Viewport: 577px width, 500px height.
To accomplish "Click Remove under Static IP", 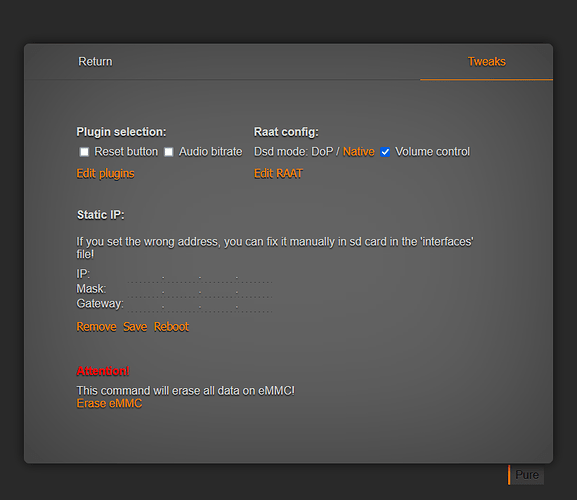I will (96, 327).
